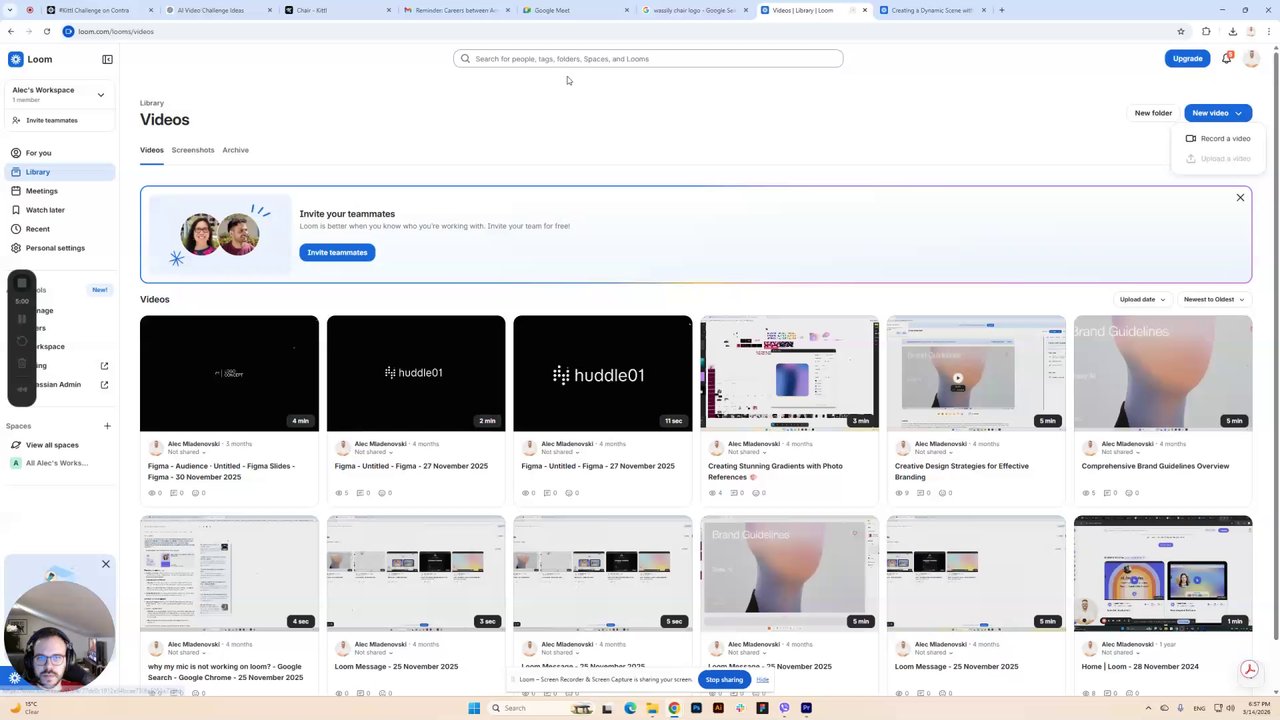
Task: Restart recording from the recording toolbar
Action: coord(22,341)
